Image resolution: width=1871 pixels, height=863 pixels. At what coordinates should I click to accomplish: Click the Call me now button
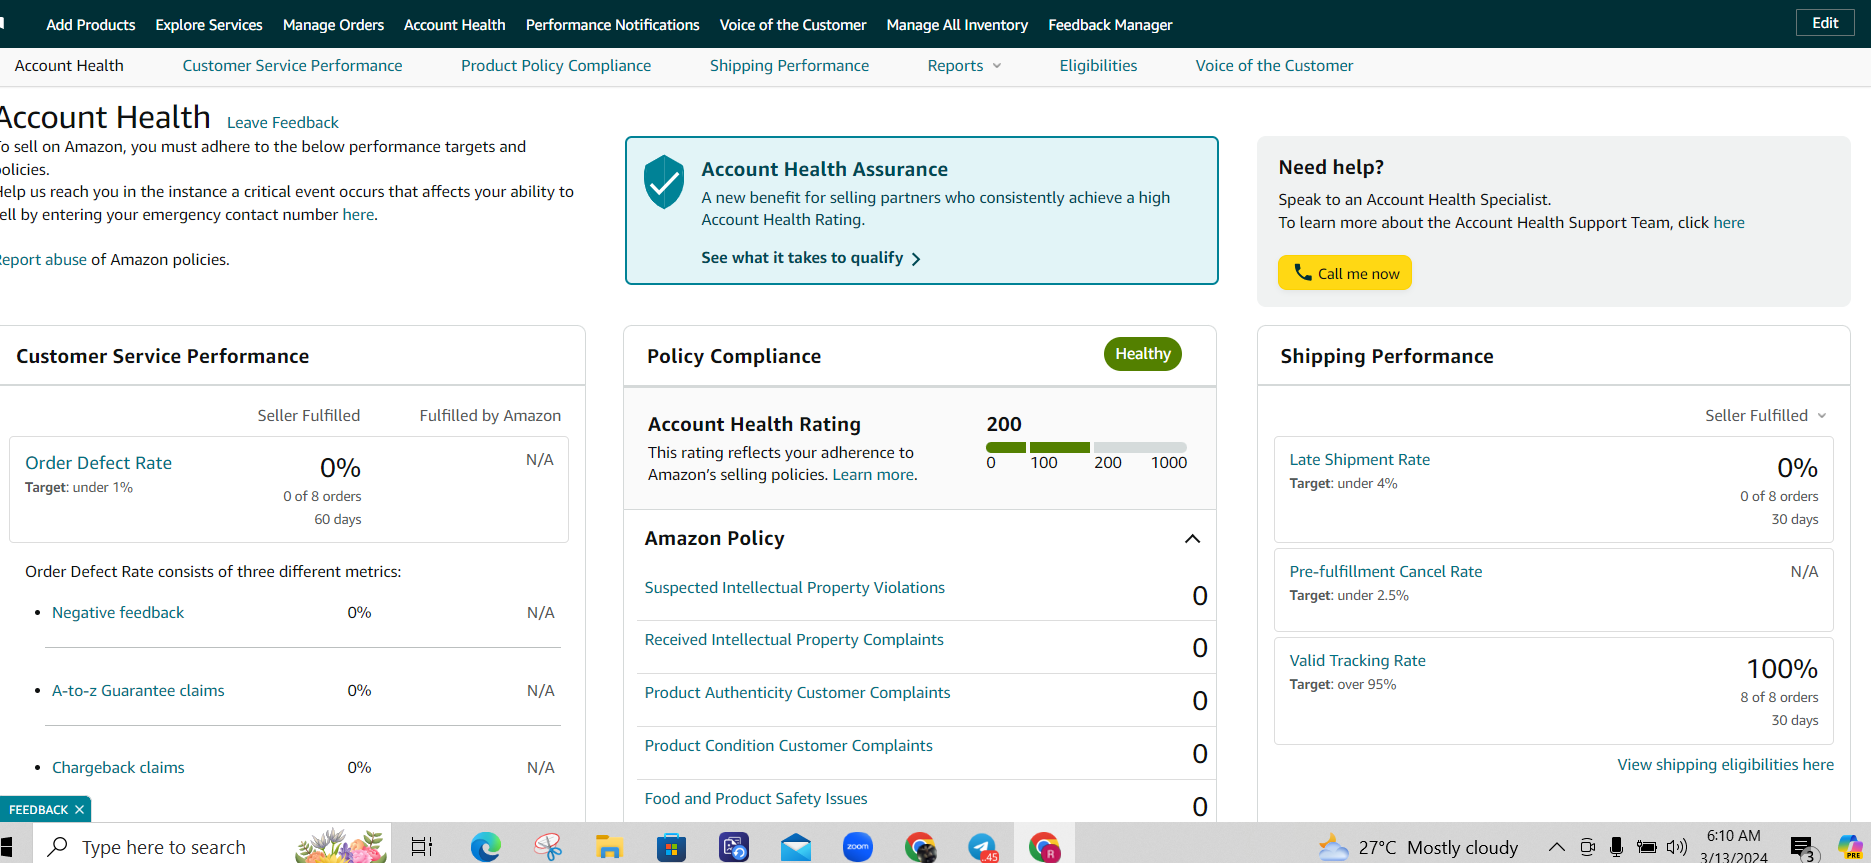(1344, 273)
